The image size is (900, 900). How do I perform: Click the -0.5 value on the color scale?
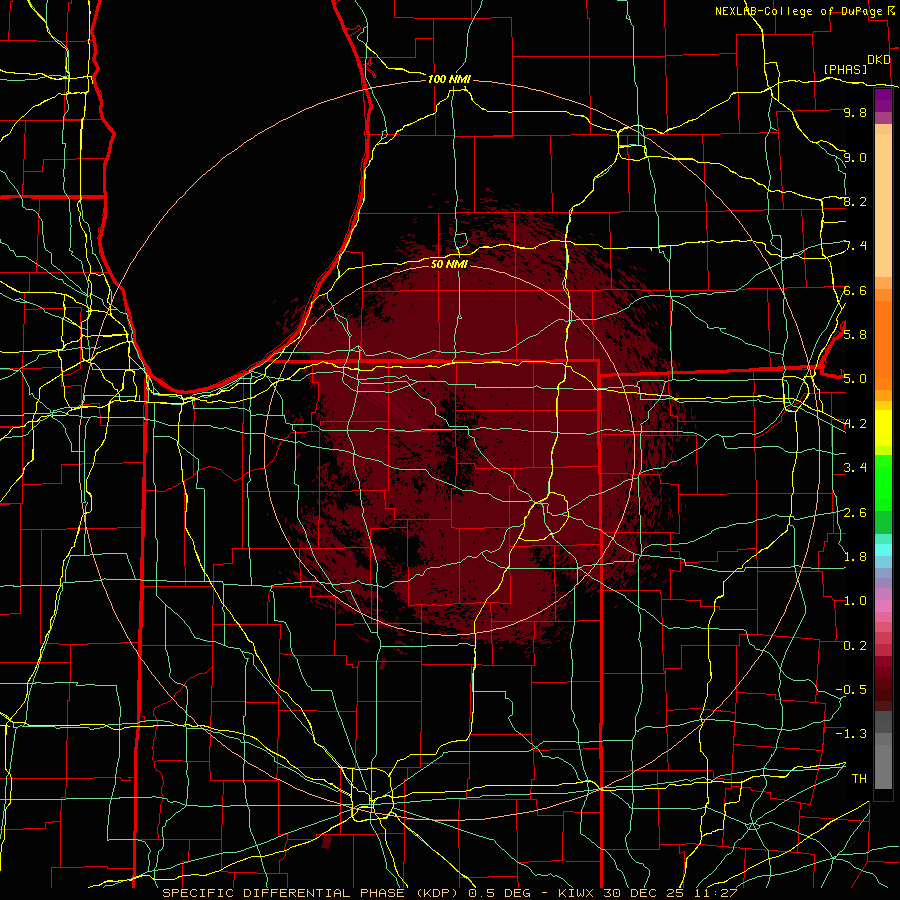pos(851,690)
